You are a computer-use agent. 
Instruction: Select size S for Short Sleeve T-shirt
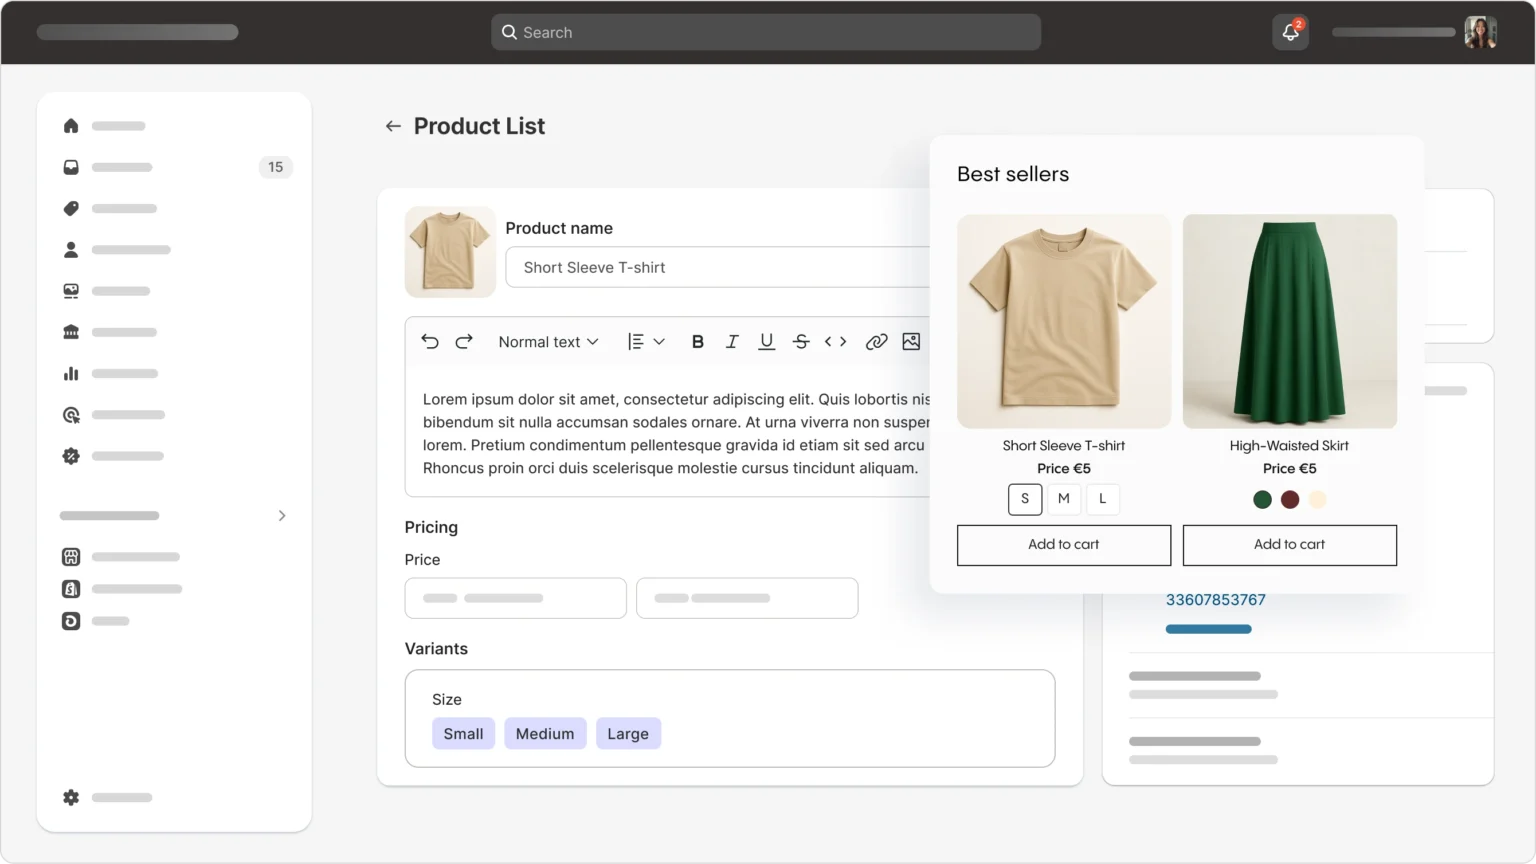pyautogui.click(x=1024, y=499)
